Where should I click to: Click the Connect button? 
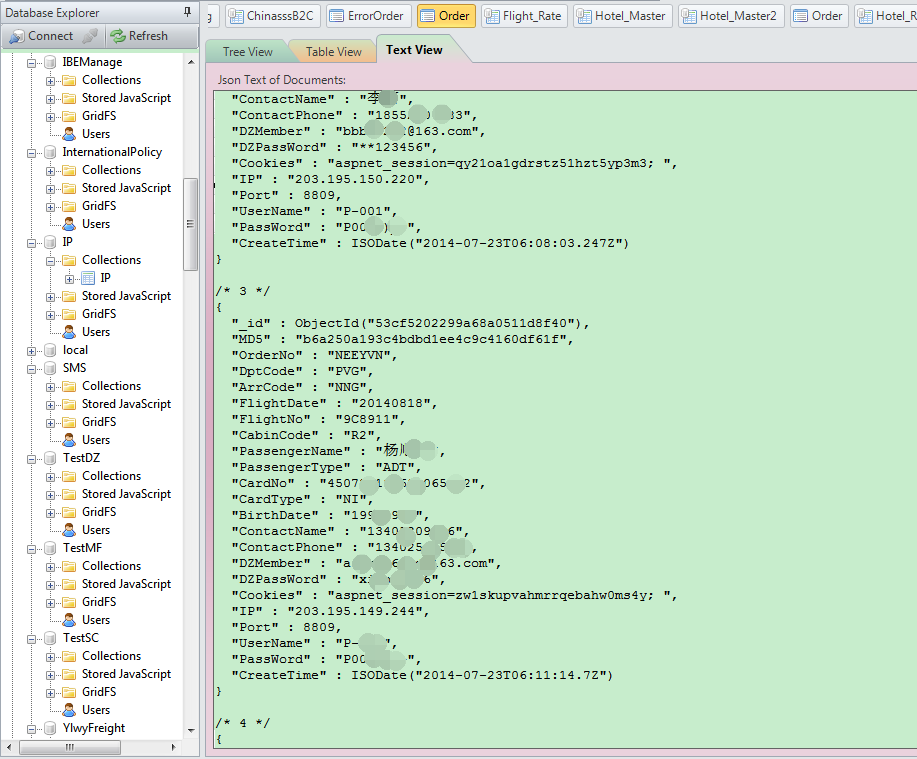coord(42,36)
